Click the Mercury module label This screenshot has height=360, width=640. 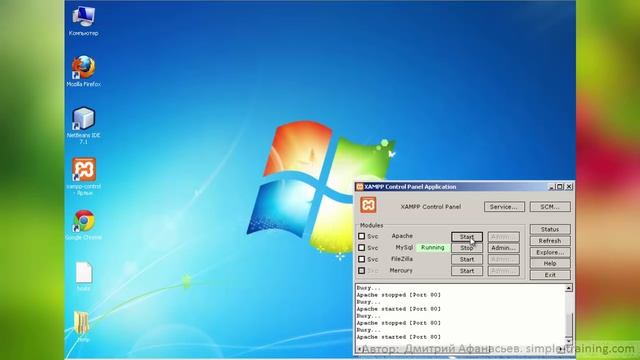(x=401, y=270)
